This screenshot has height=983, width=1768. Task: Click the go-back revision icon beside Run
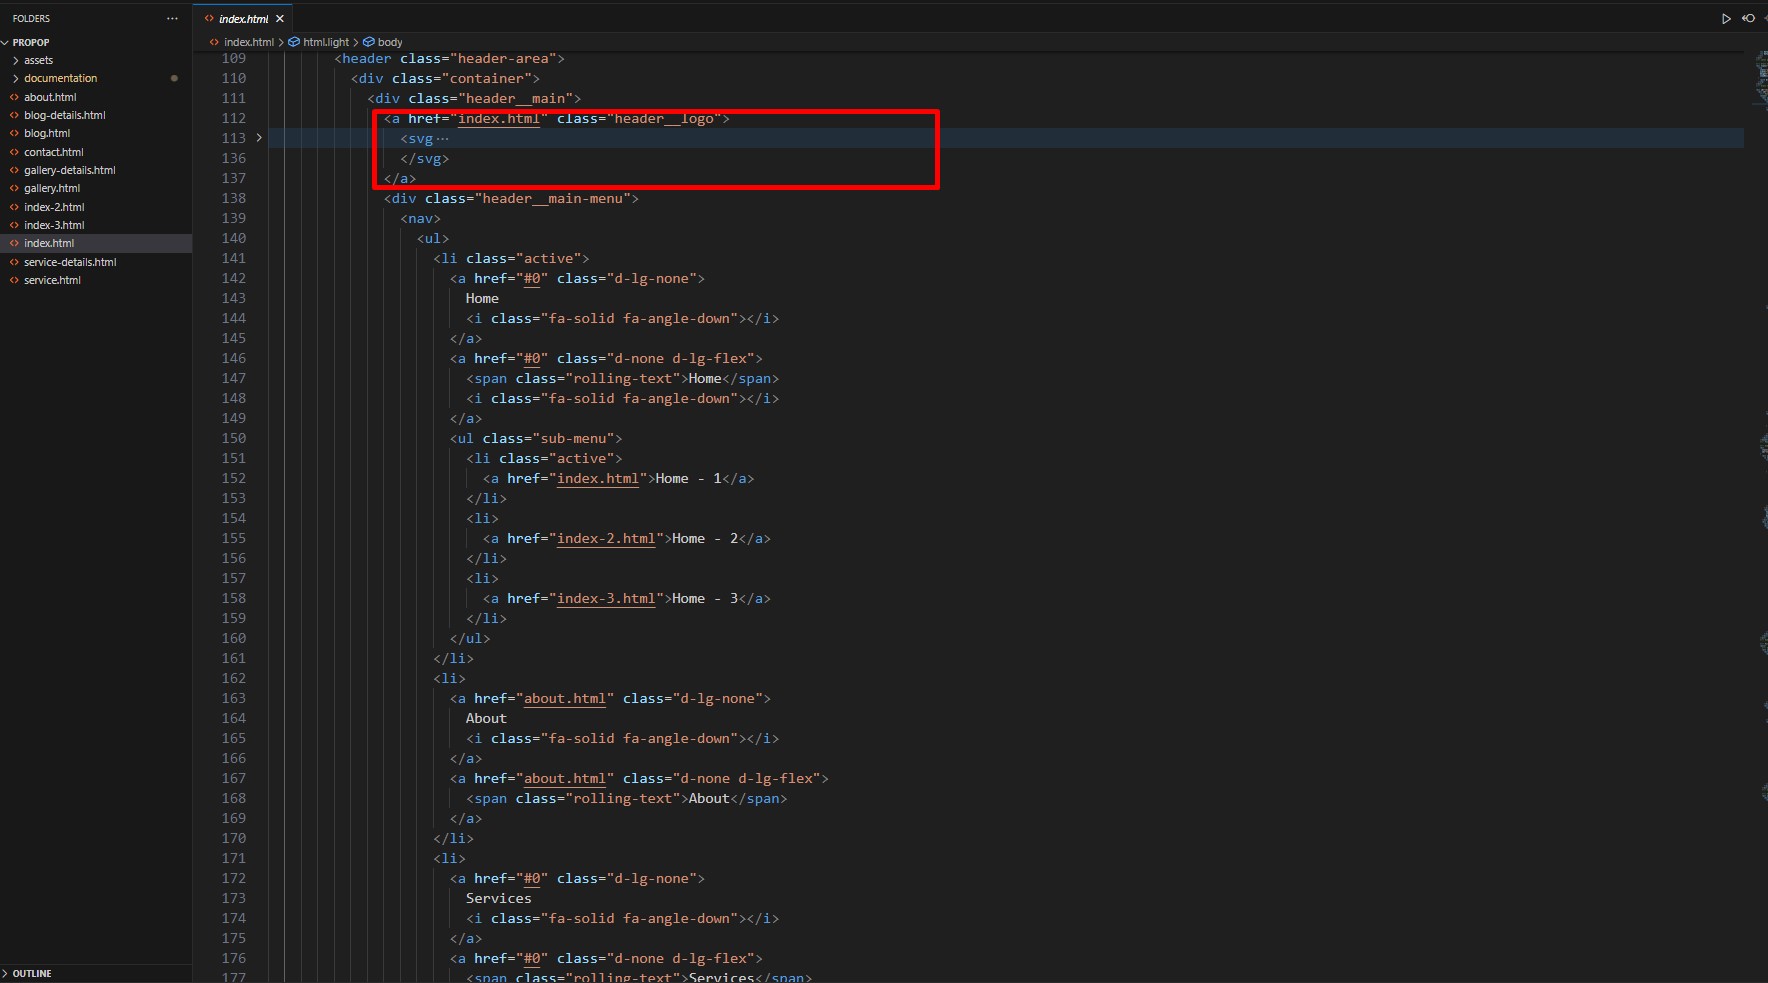click(1748, 18)
